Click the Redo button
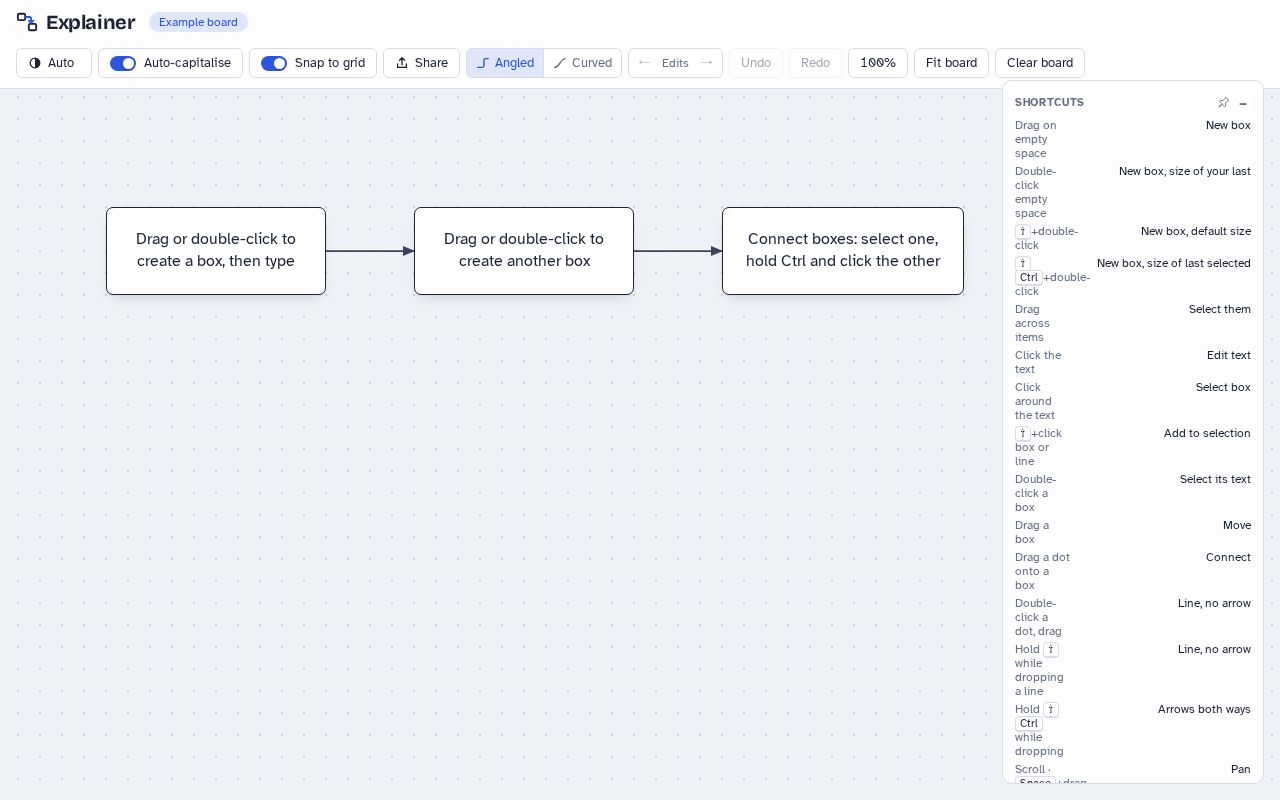The width and height of the screenshot is (1280, 800). 815,63
